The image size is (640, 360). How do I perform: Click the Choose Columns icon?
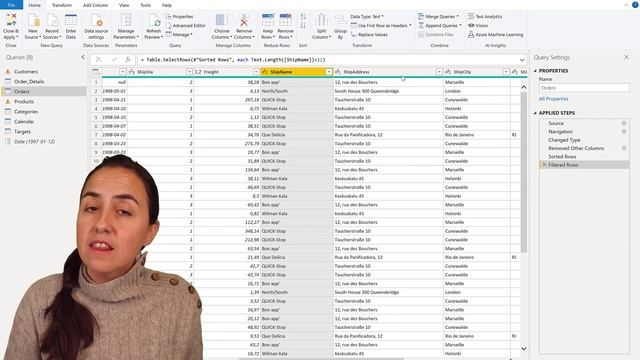[222, 20]
